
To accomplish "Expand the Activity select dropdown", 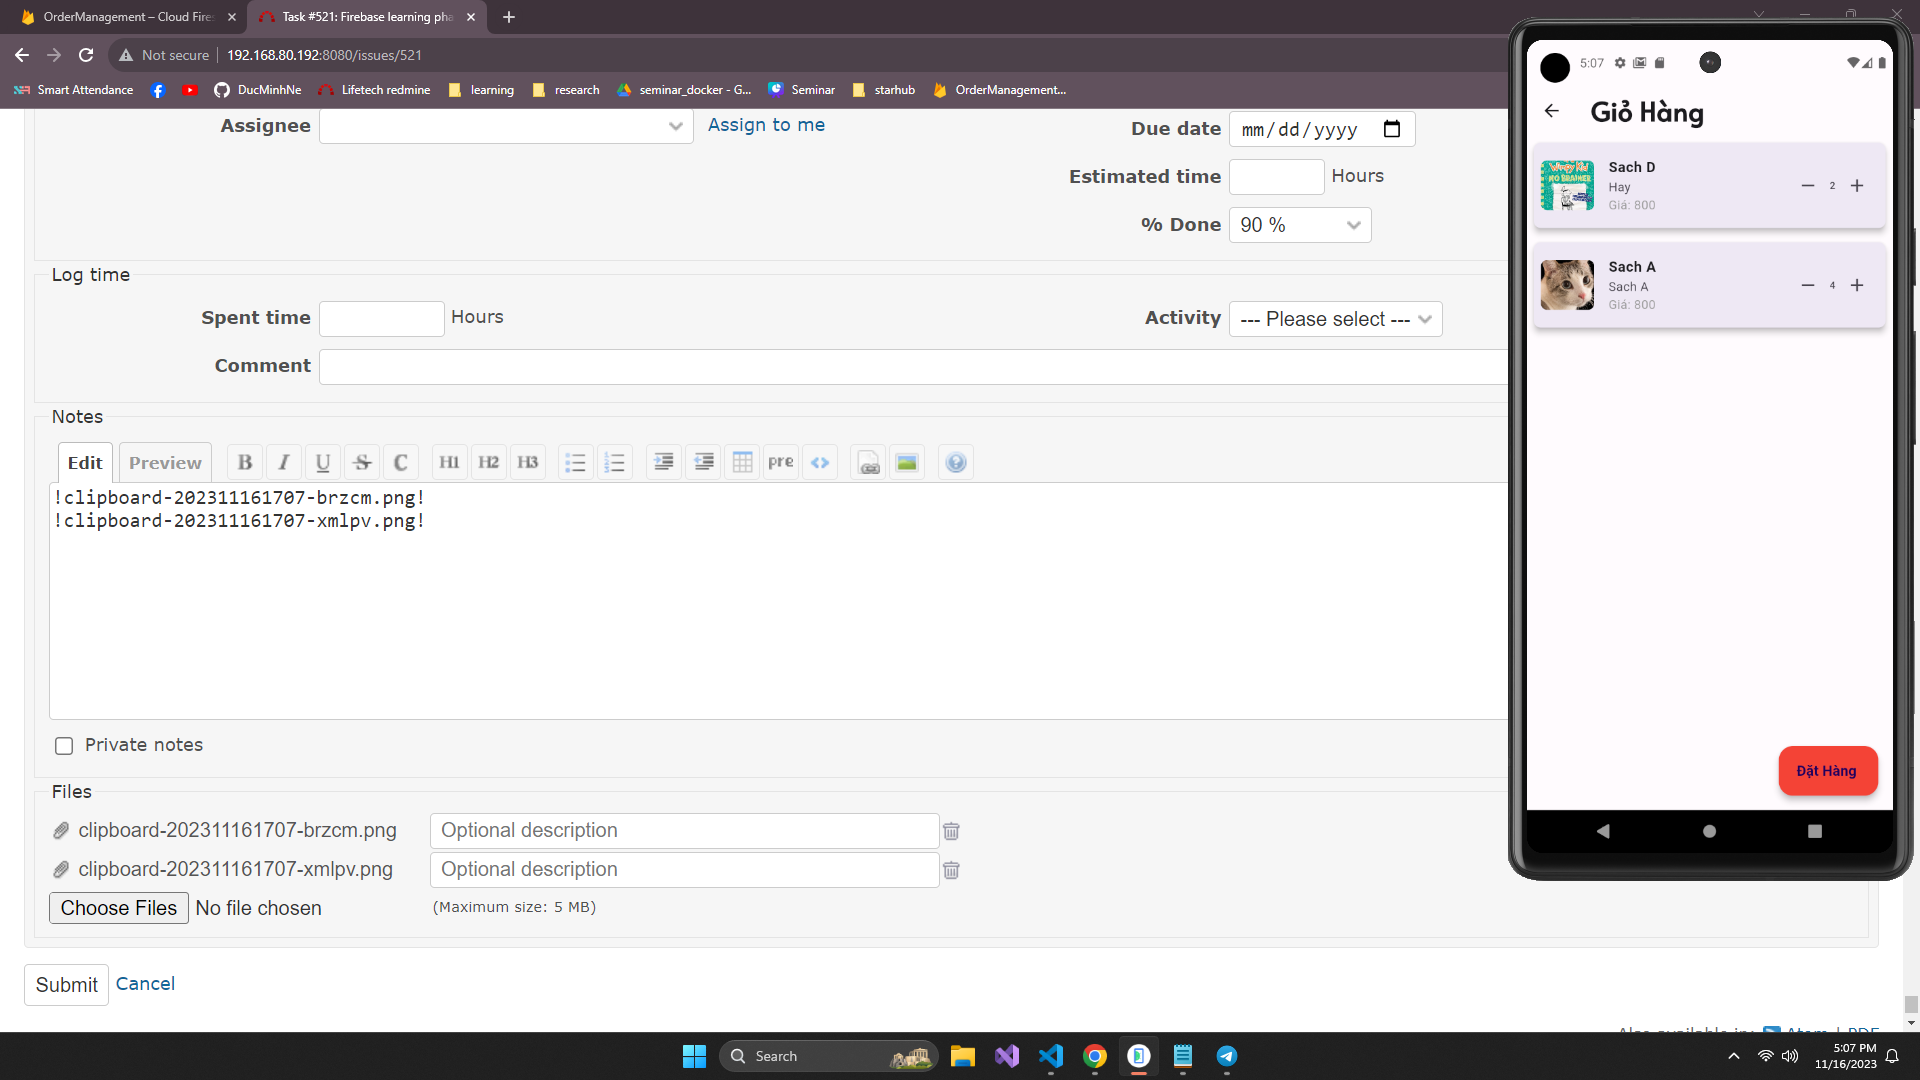I will coord(1335,319).
